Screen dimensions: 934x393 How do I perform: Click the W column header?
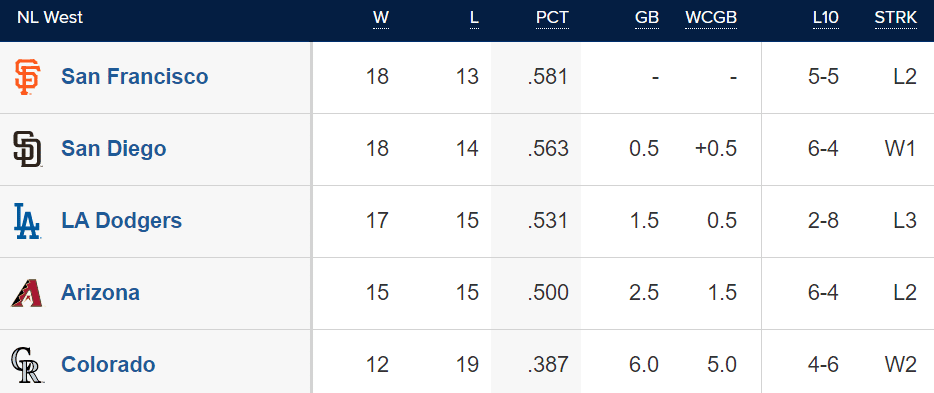381,18
